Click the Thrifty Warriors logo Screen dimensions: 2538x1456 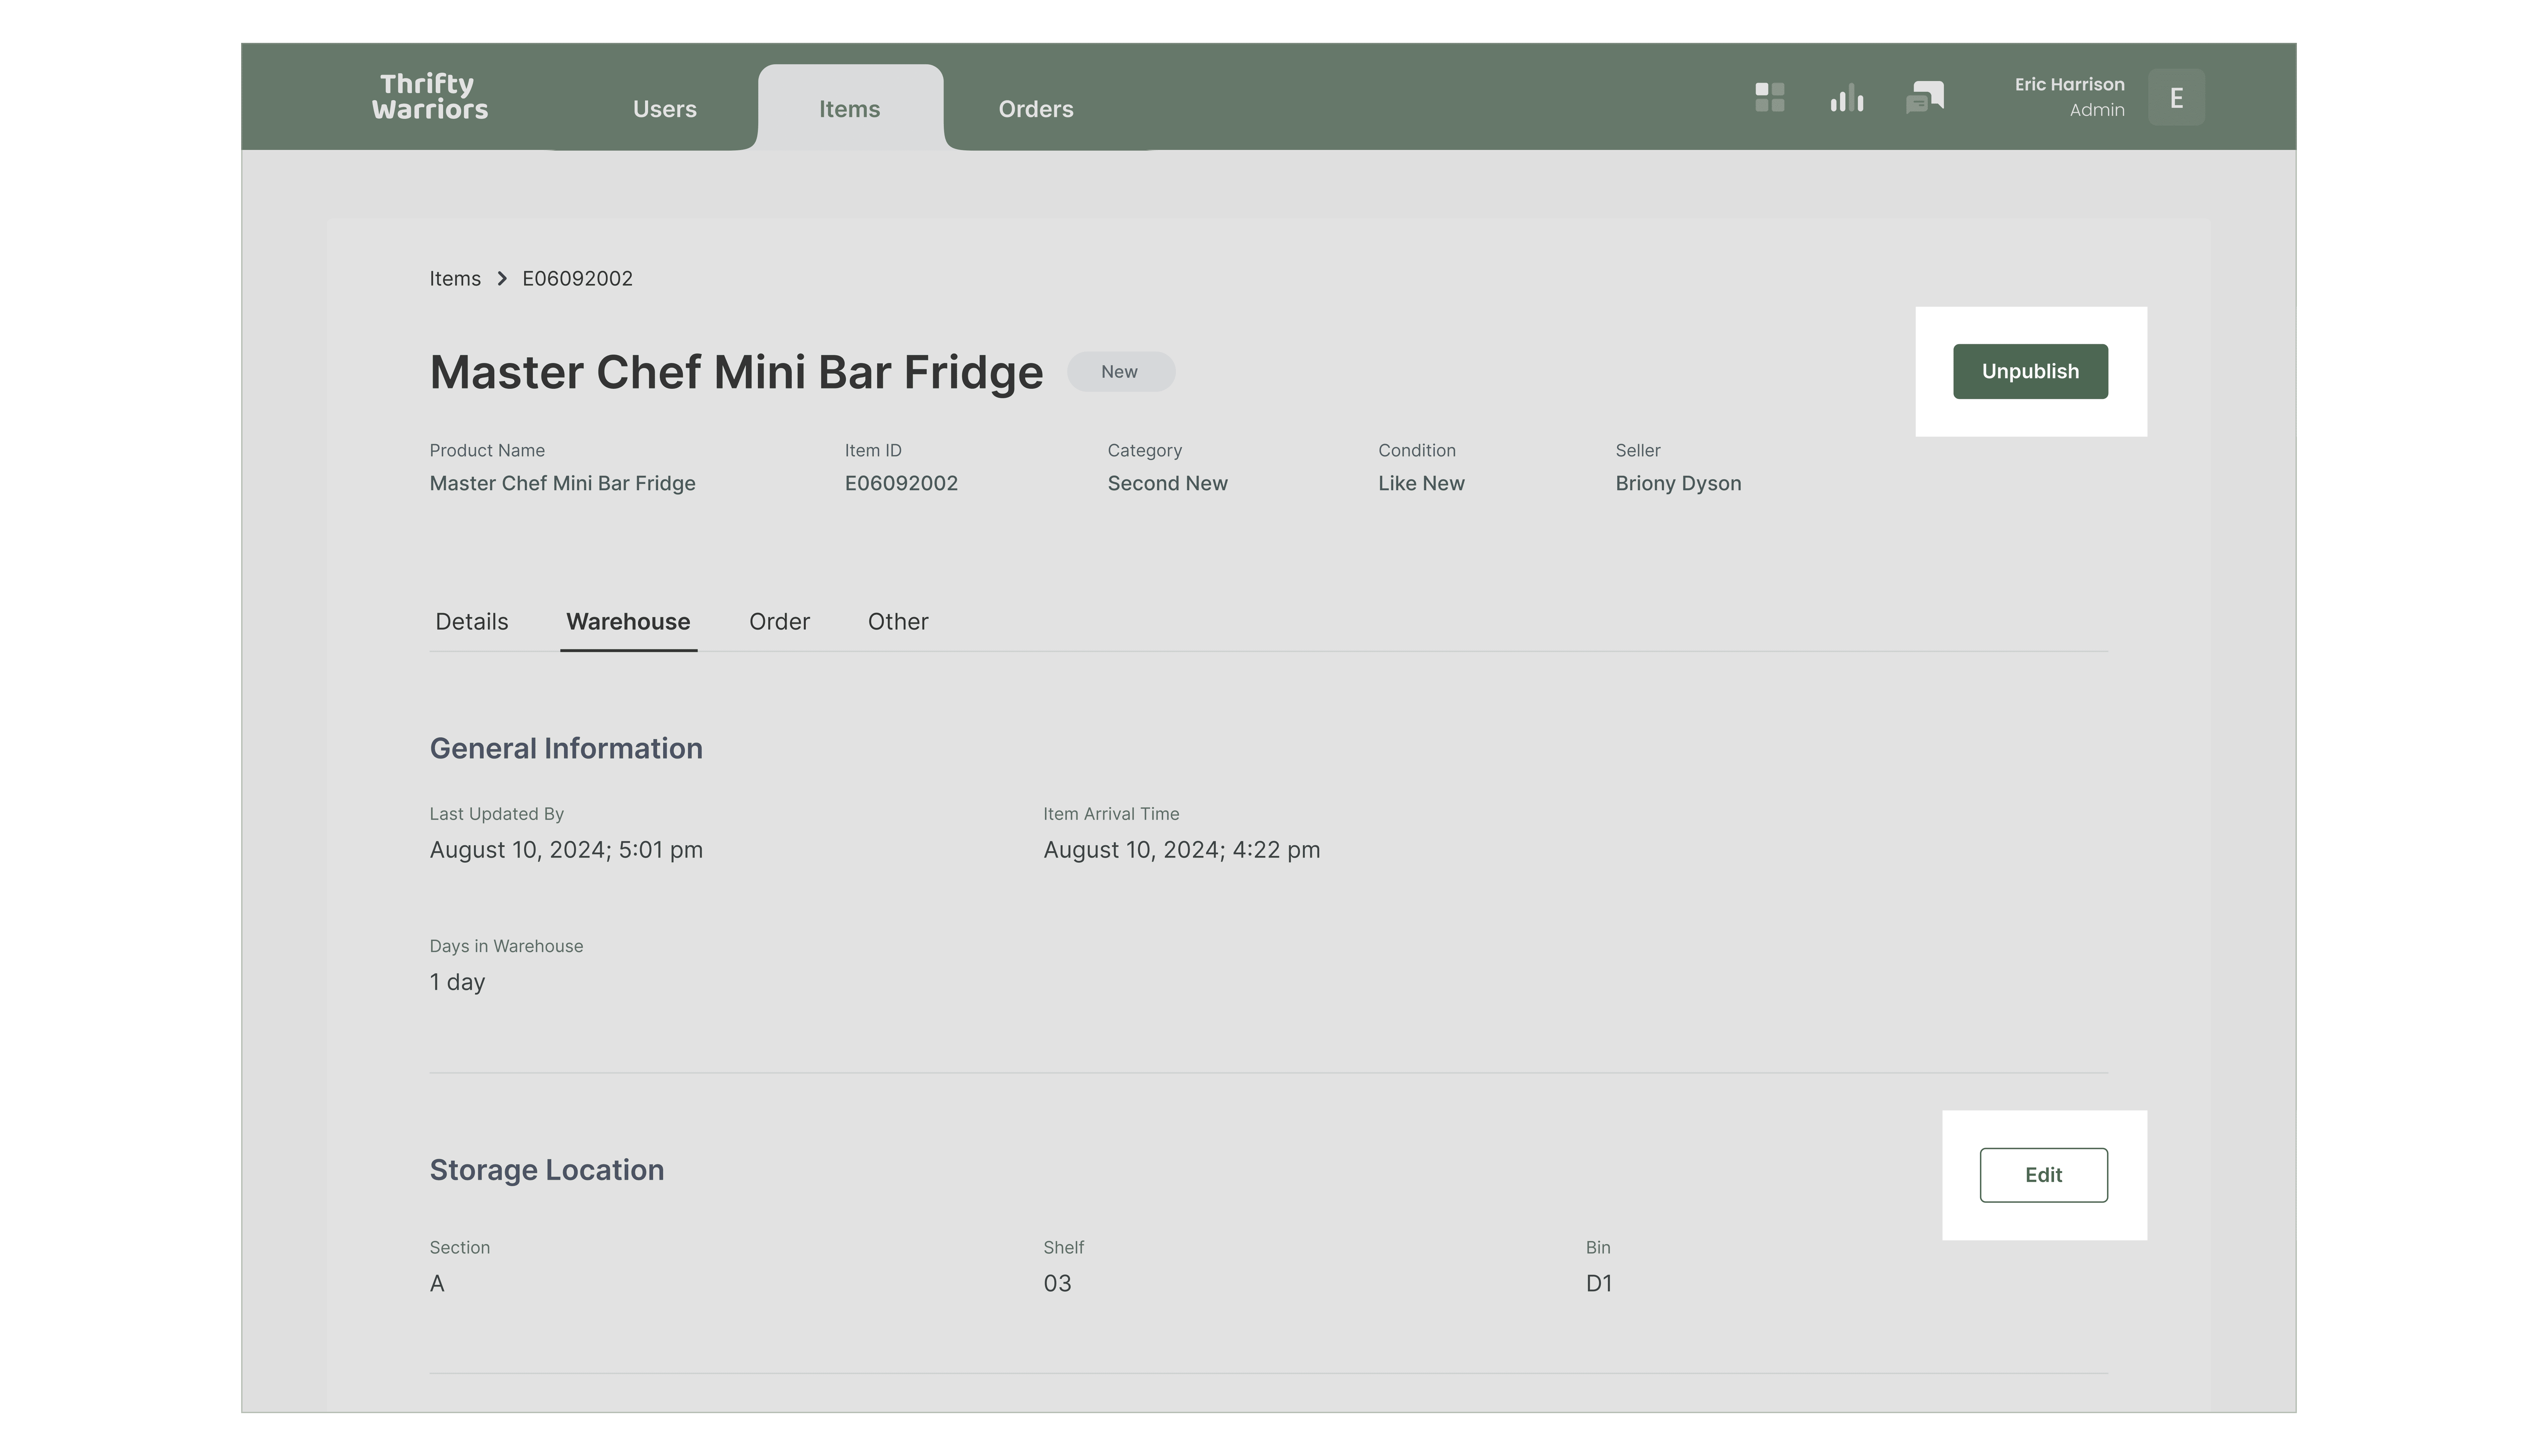(430, 97)
